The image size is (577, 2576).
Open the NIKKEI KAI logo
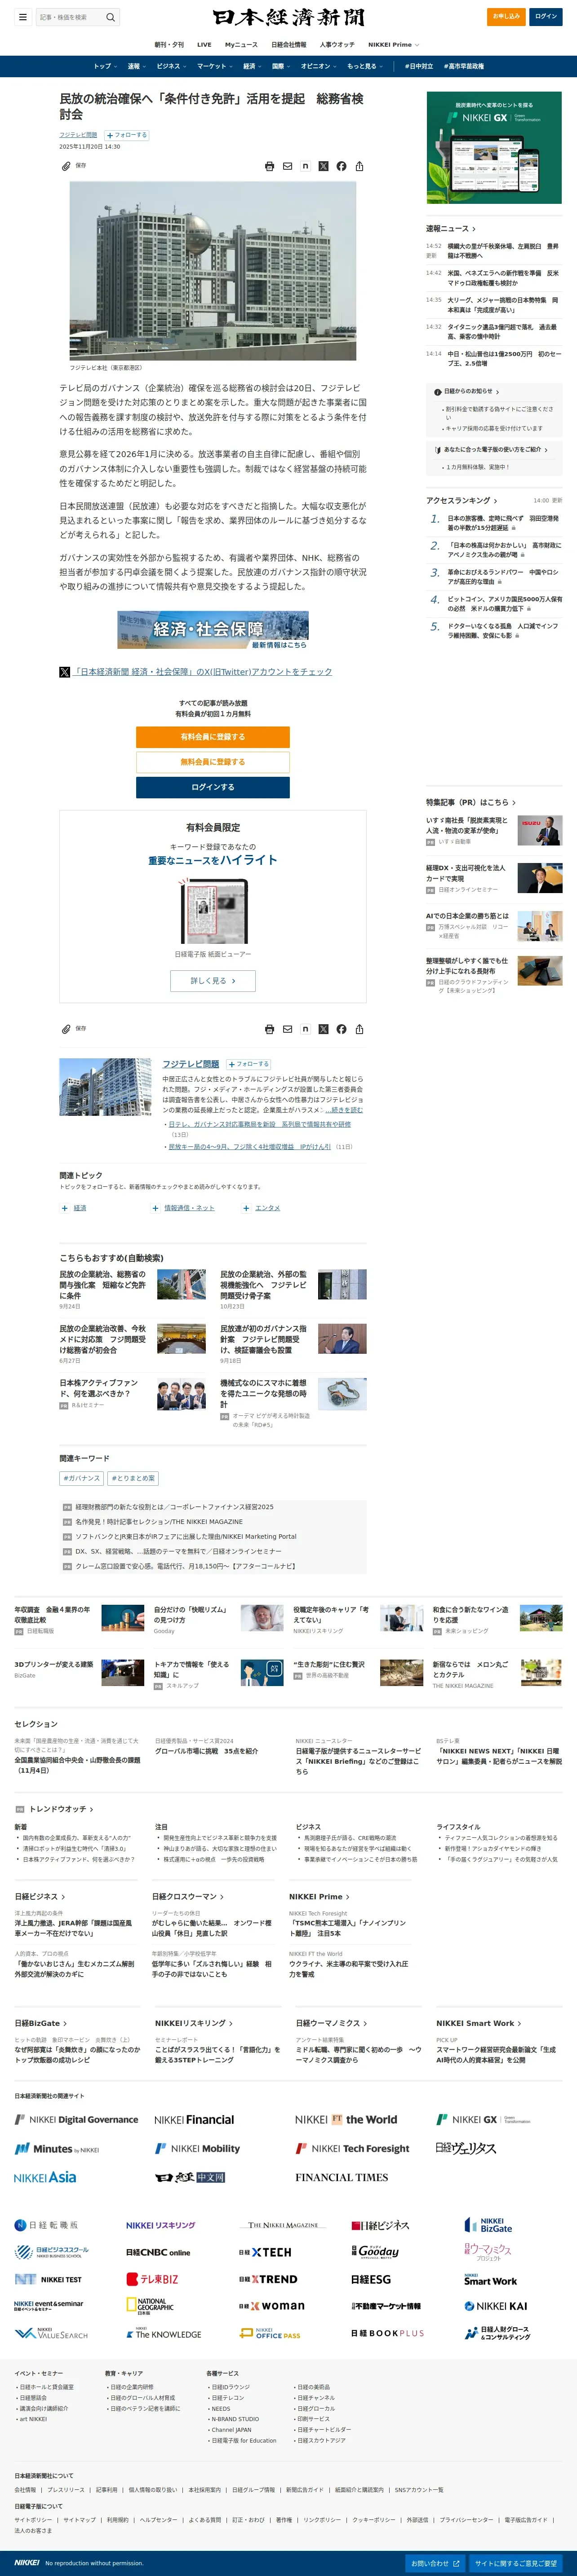(x=496, y=2306)
